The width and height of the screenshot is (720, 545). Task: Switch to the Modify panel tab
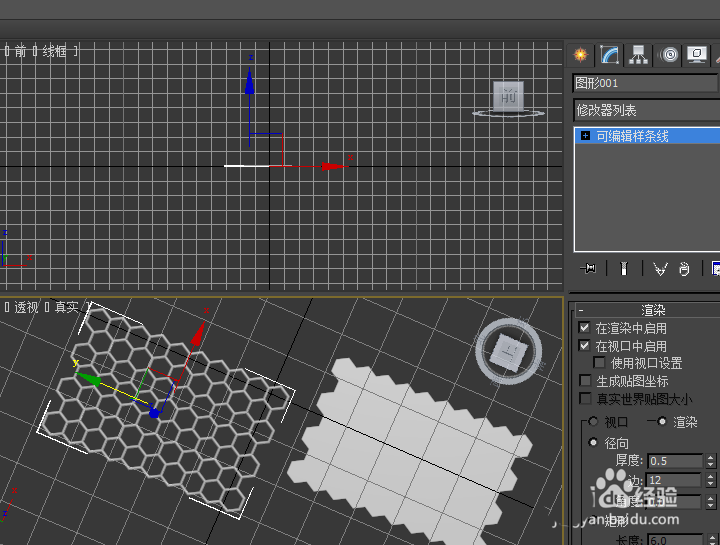(x=609, y=55)
